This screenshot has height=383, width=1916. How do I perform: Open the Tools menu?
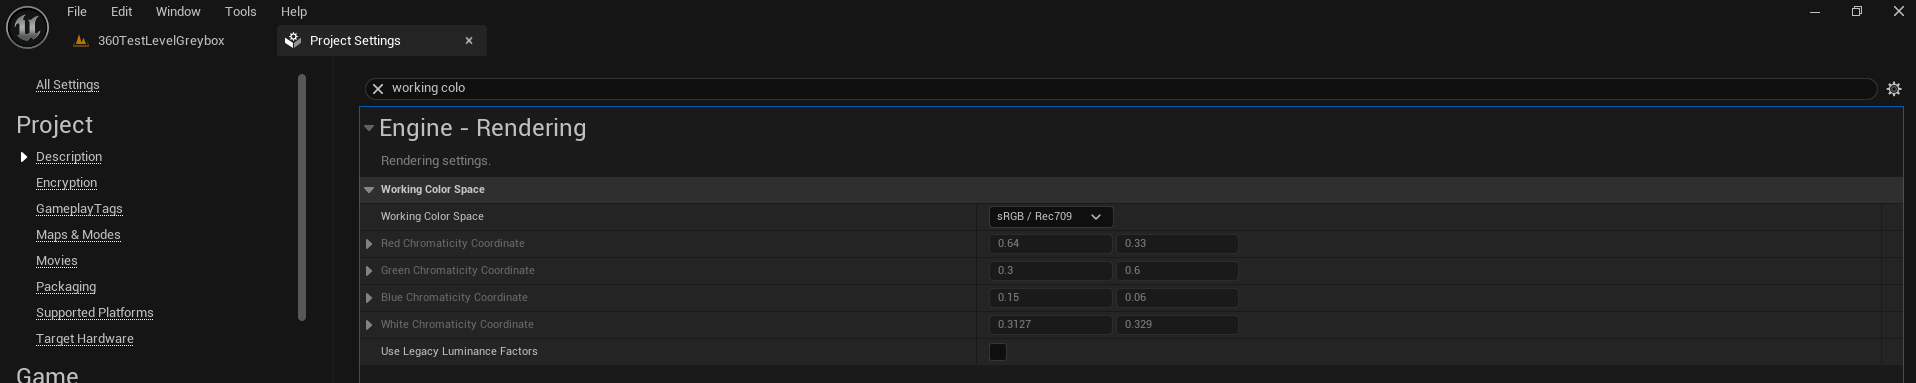click(240, 12)
